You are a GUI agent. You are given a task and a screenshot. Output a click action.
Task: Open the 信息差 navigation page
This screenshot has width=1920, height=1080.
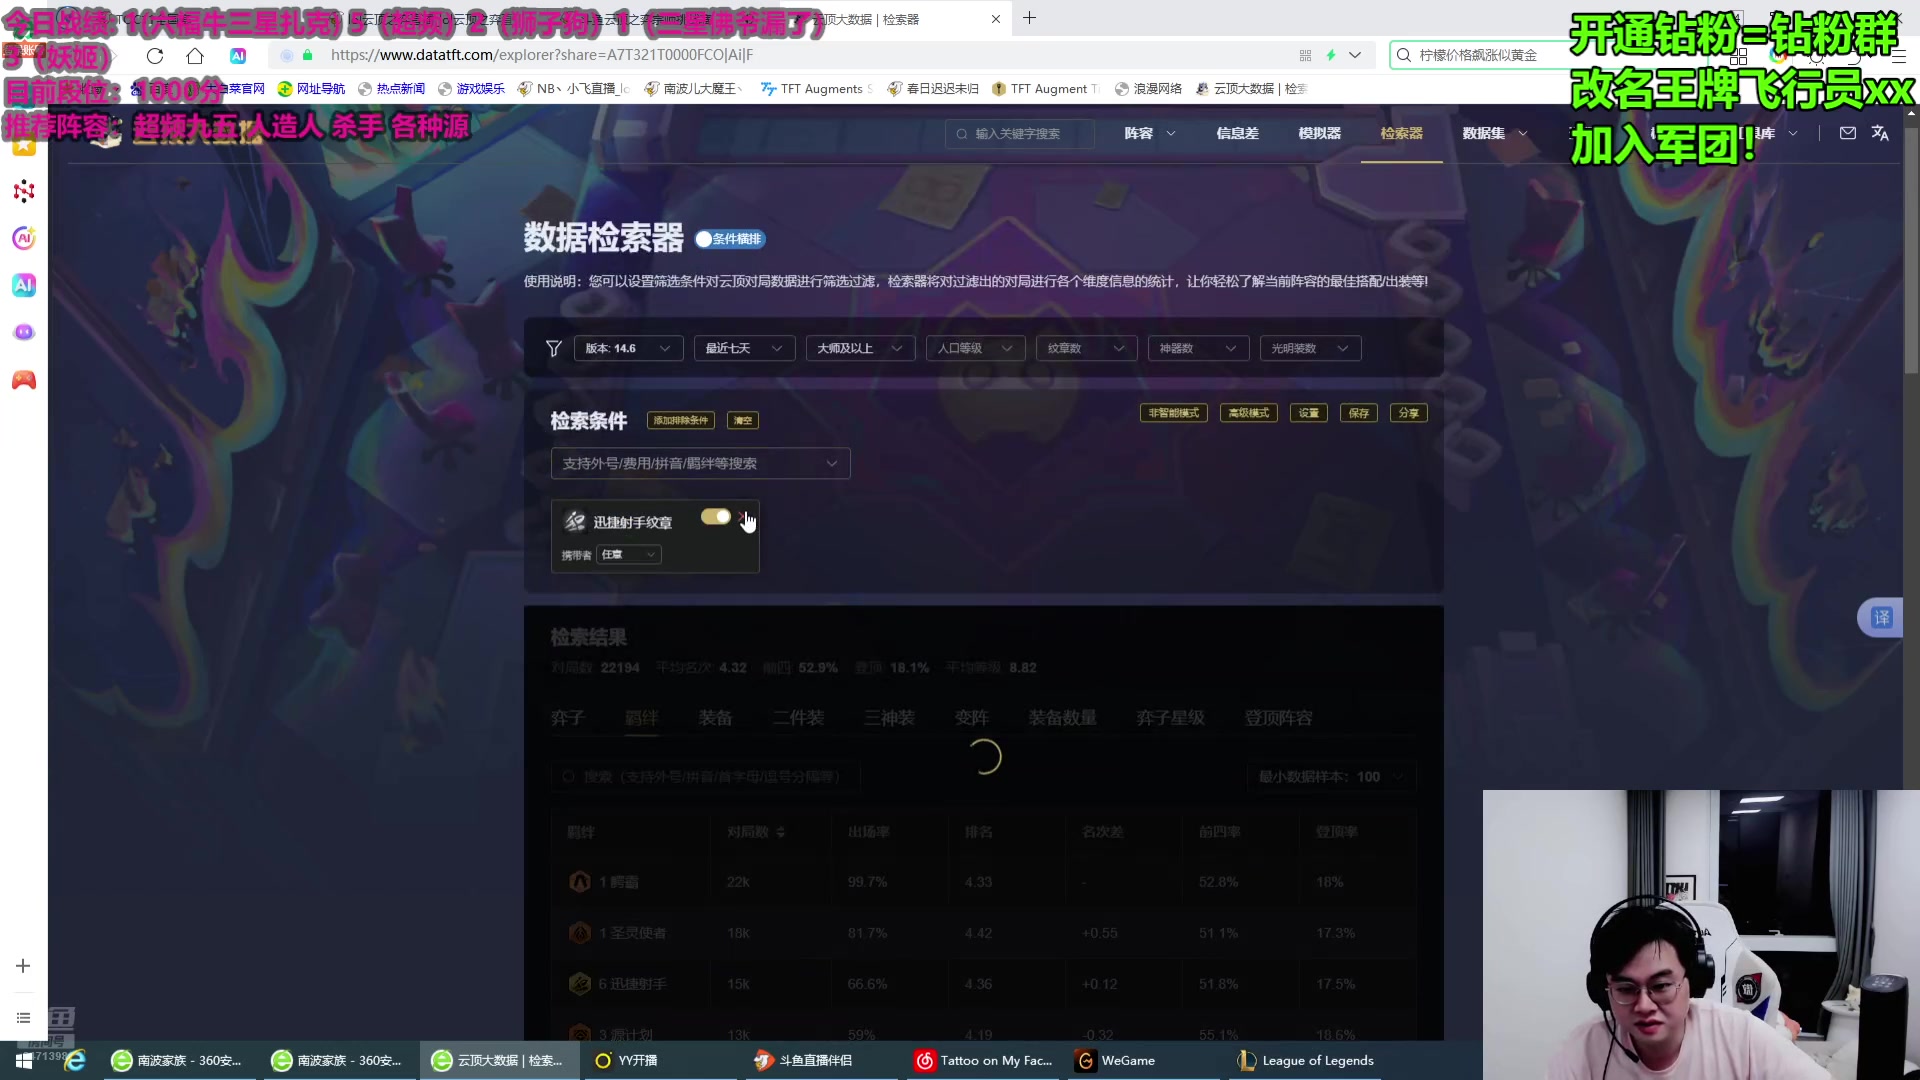[x=1237, y=133]
